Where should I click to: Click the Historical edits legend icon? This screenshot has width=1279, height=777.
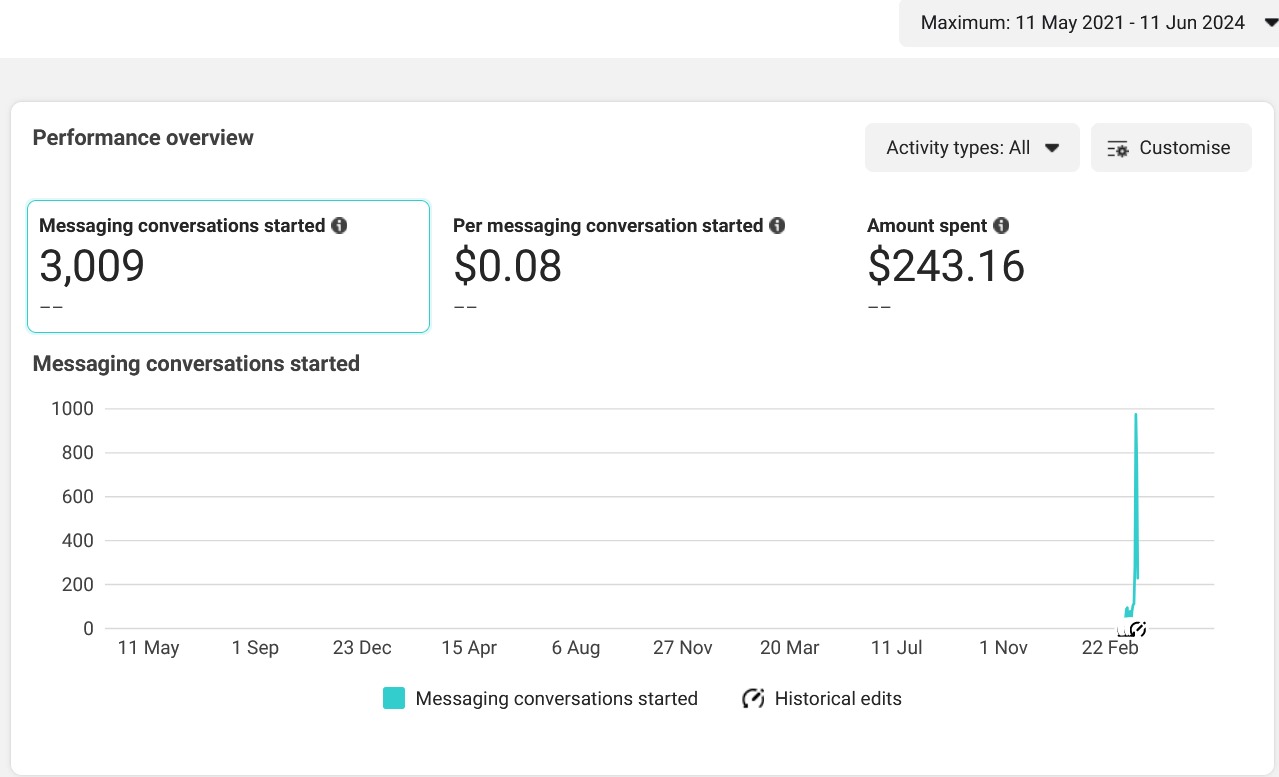pyautogui.click(x=753, y=699)
